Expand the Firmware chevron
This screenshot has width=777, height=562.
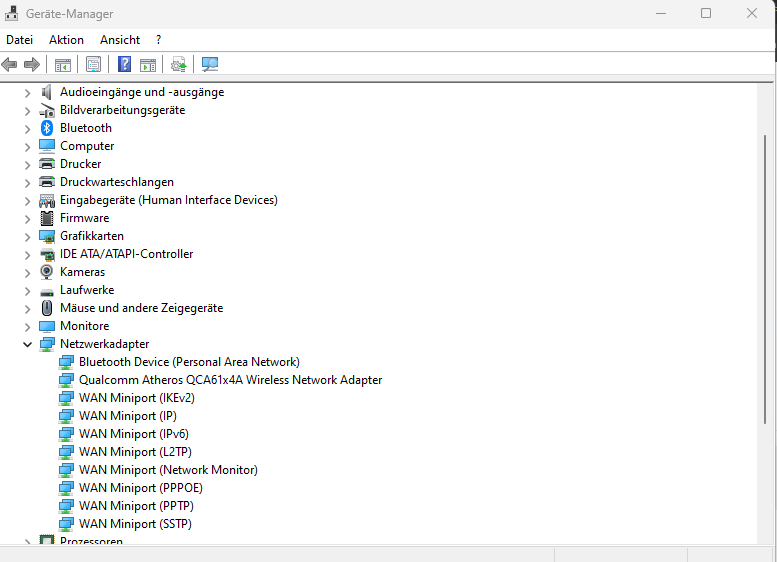tap(27, 219)
